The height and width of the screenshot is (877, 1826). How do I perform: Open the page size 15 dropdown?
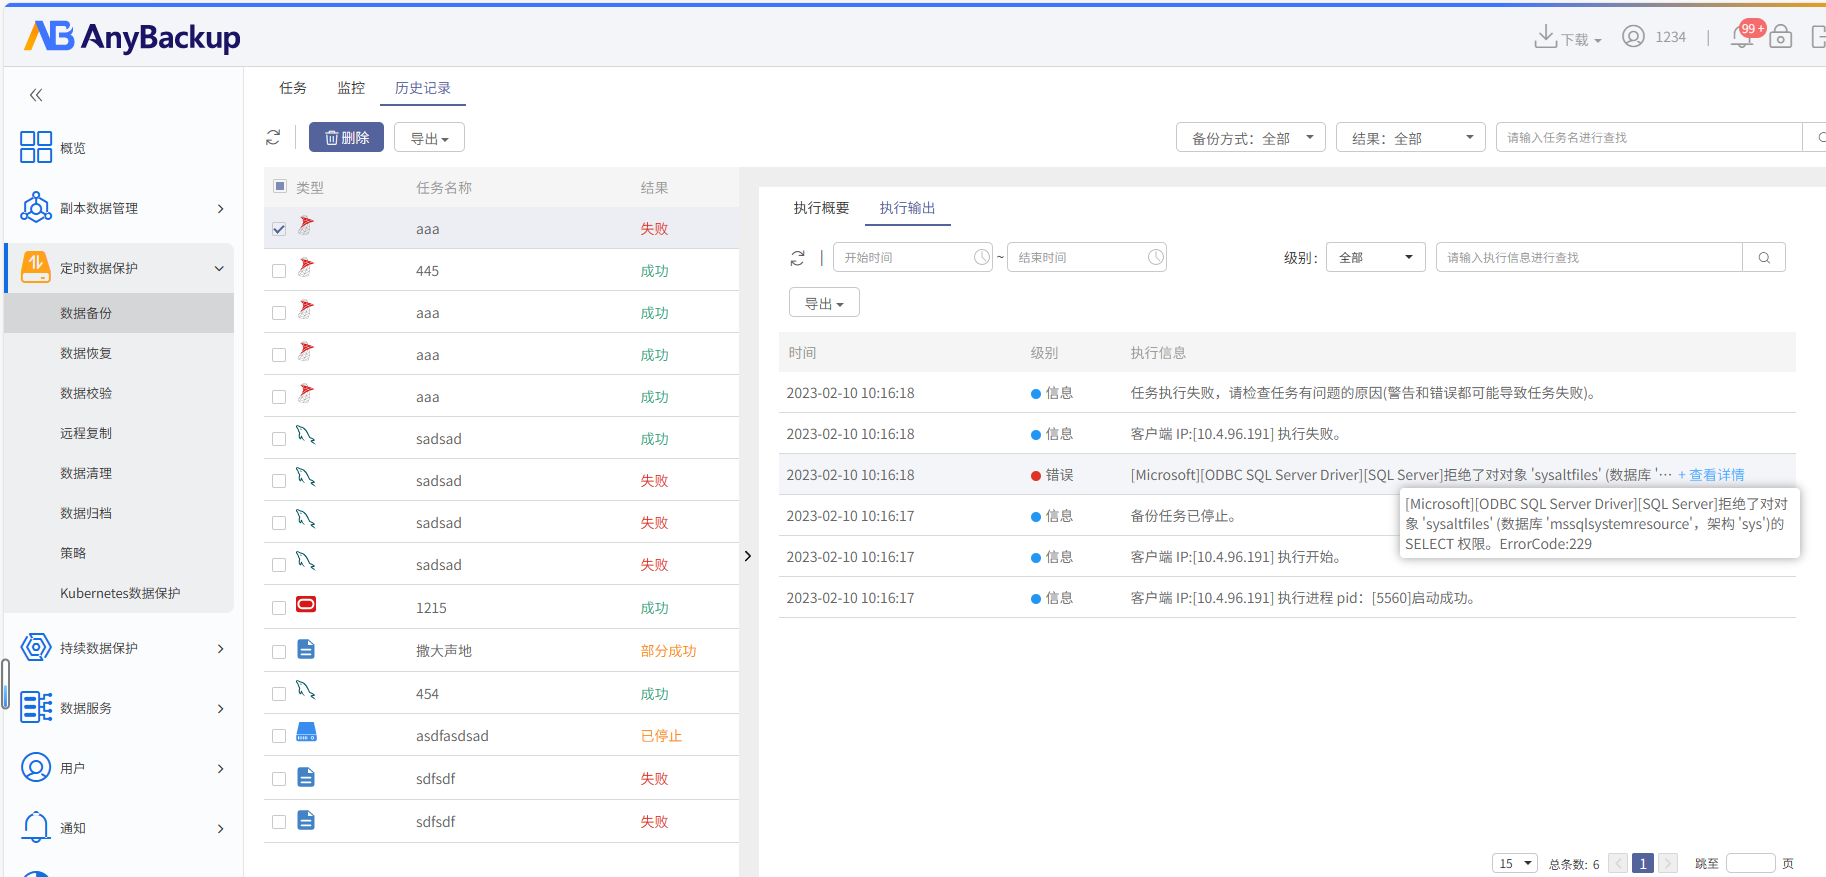1514,863
